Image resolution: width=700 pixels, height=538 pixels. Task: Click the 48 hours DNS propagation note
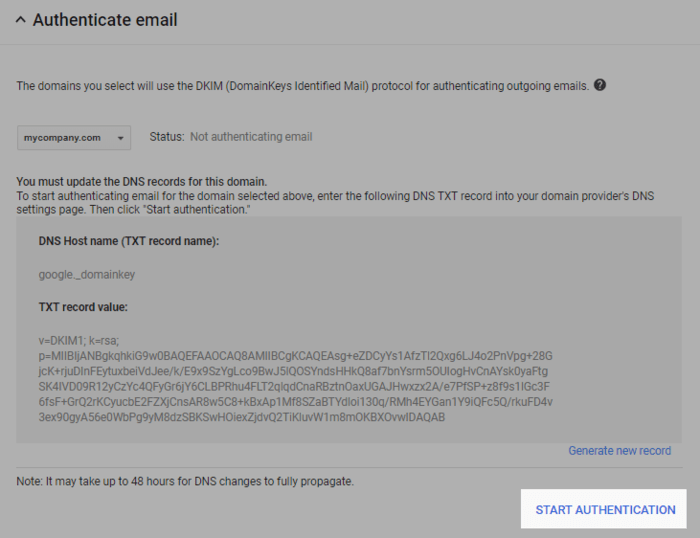coord(185,481)
